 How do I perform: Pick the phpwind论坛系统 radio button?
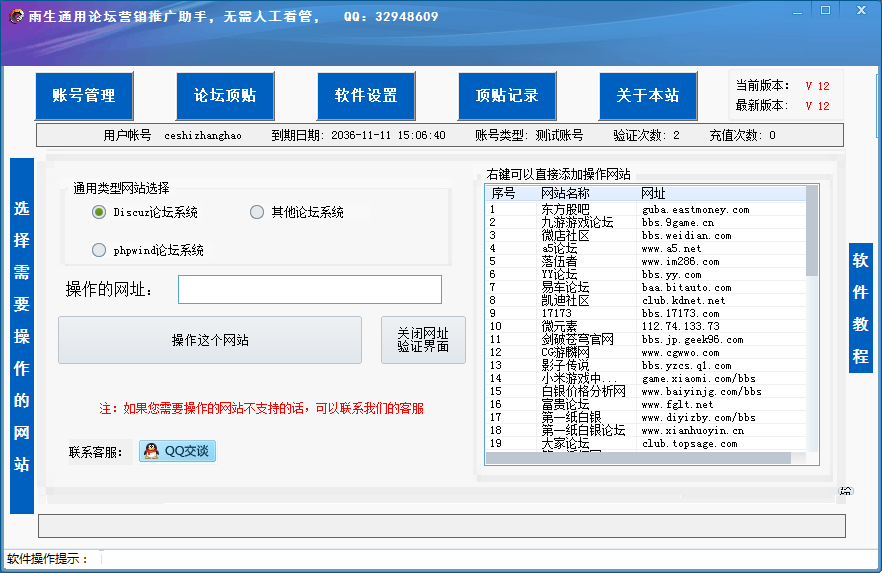tap(99, 250)
